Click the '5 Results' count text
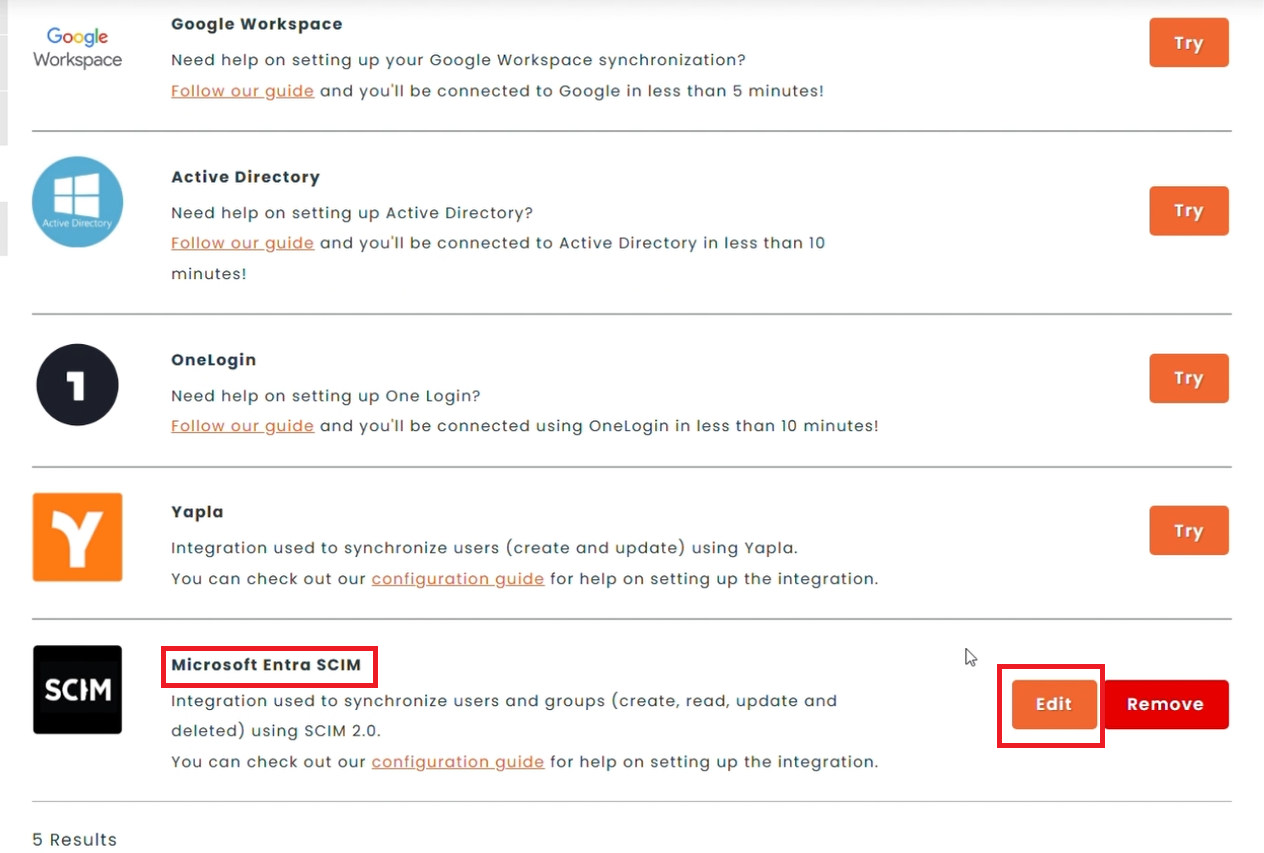Viewport: 1264px width, 853px height. [75, 839]
